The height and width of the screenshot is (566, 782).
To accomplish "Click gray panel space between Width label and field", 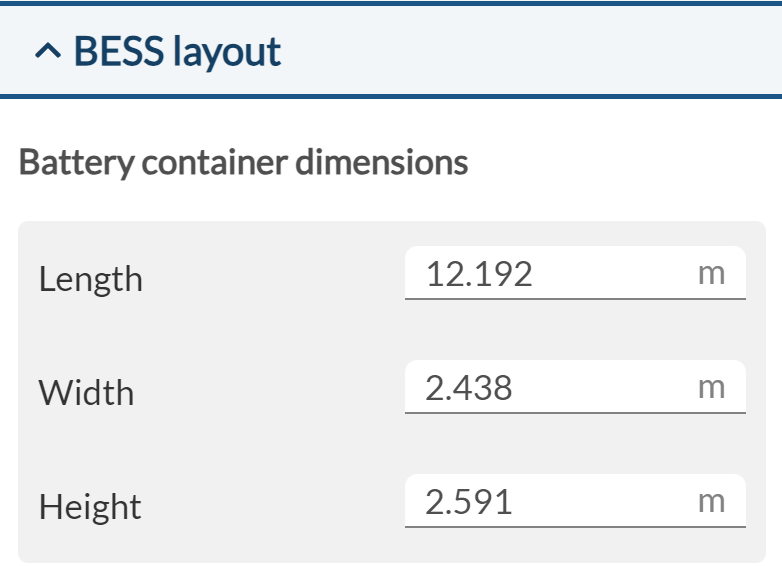I will click(270, 392).
